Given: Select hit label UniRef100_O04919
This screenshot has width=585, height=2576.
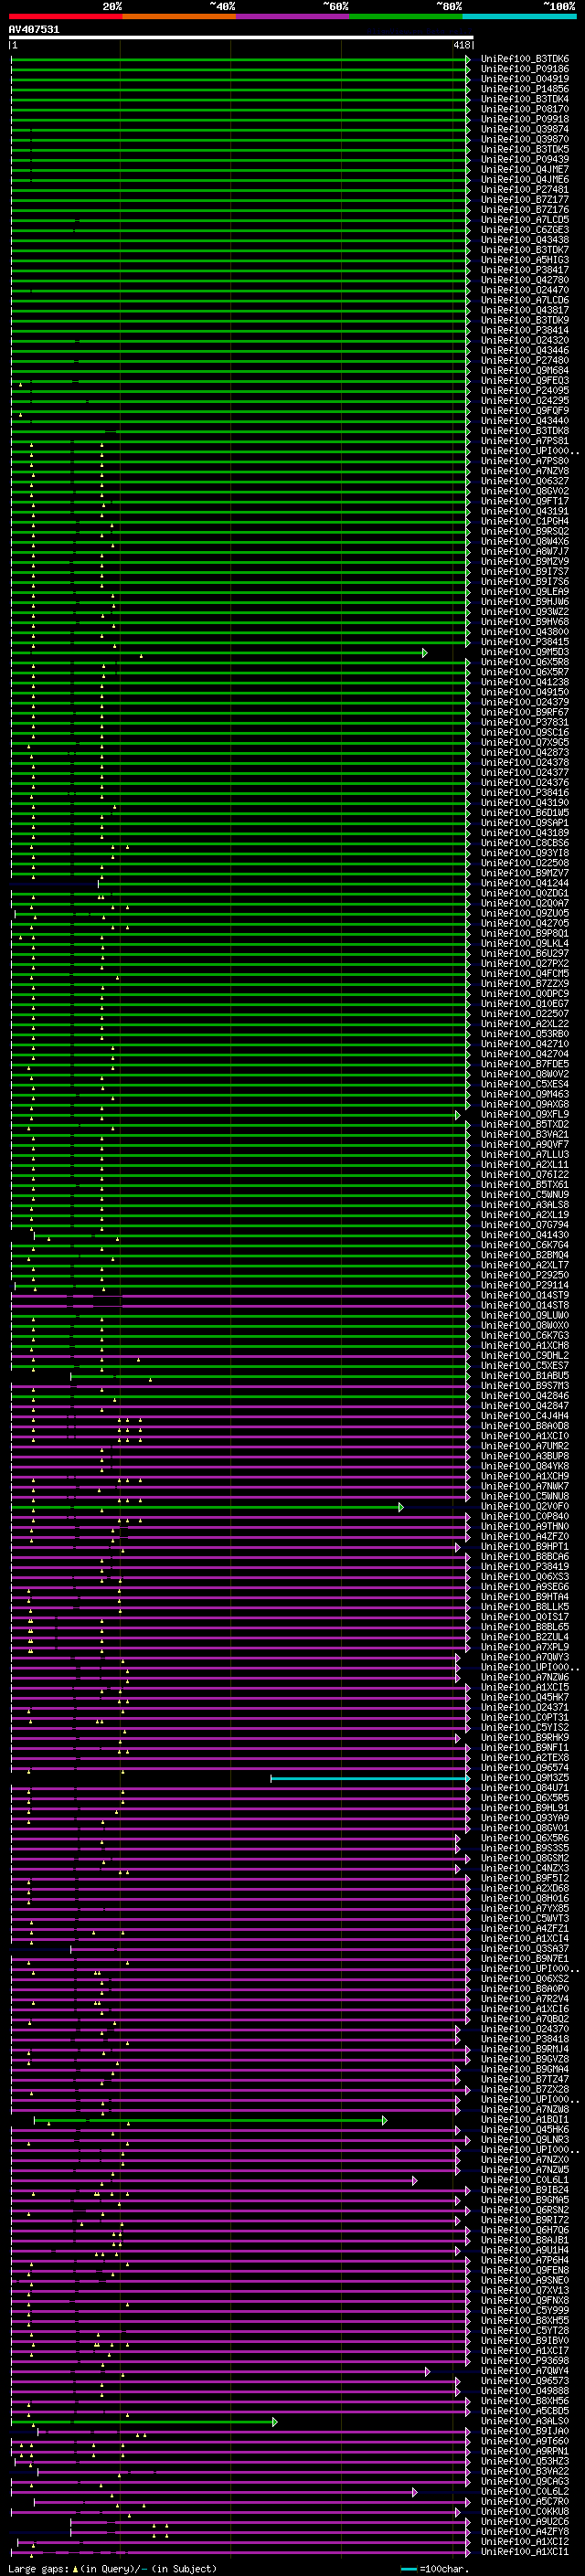Looking at the screenshot, I should [x=524, y=79].
